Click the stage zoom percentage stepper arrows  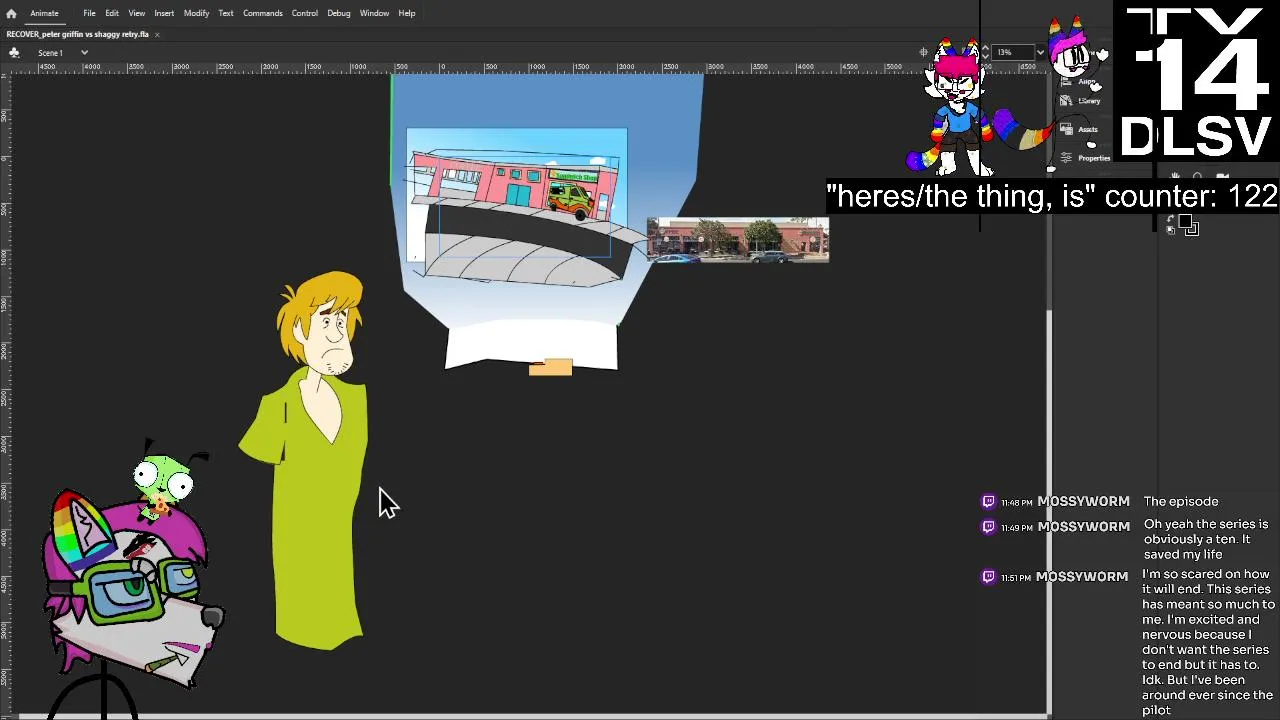(985, 52)
